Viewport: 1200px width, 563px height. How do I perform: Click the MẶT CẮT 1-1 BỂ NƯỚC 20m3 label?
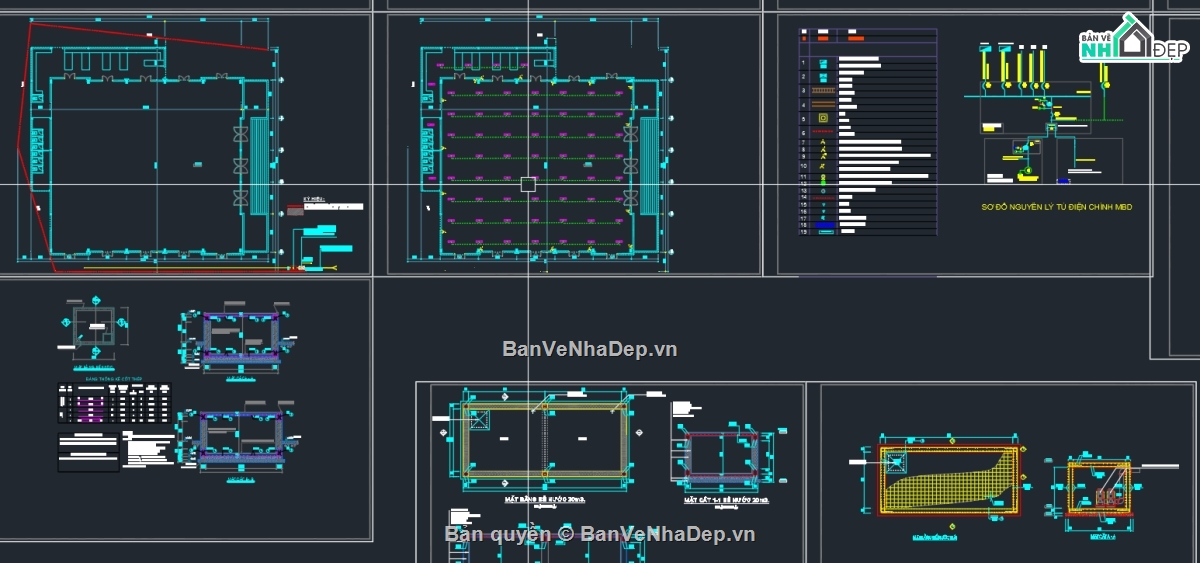pyautogui.click(x=726, y=498)
